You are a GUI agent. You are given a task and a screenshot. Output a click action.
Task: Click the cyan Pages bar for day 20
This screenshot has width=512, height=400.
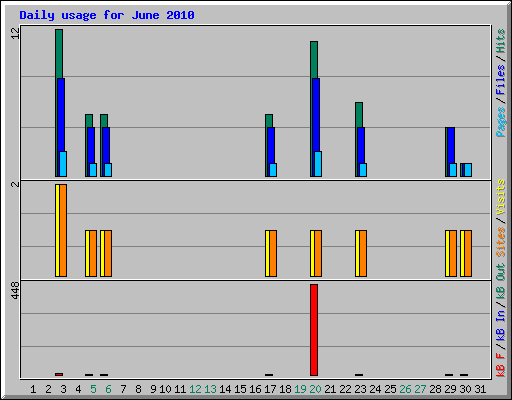click(x=318, y=164)
